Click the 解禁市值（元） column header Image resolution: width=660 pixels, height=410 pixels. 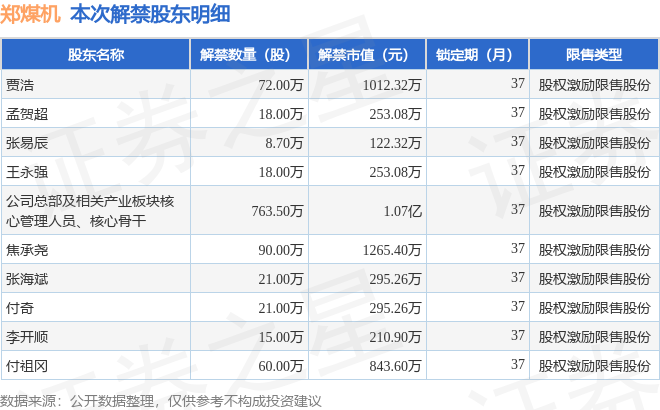[x=367, y=55]
